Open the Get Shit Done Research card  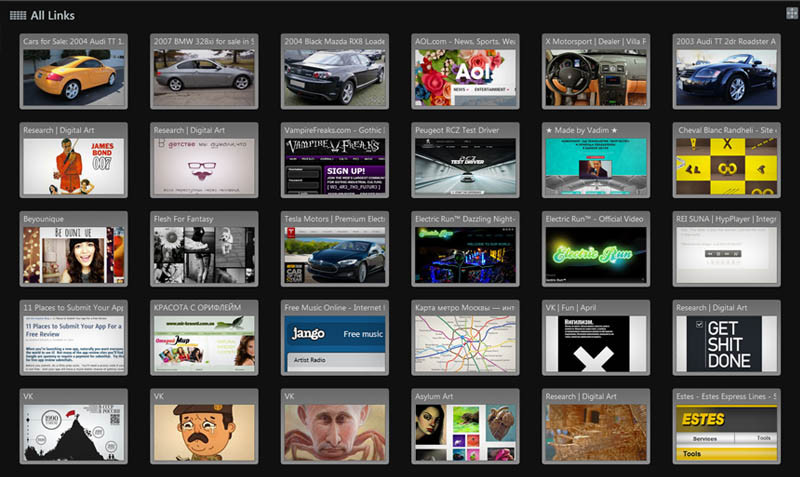727,338
